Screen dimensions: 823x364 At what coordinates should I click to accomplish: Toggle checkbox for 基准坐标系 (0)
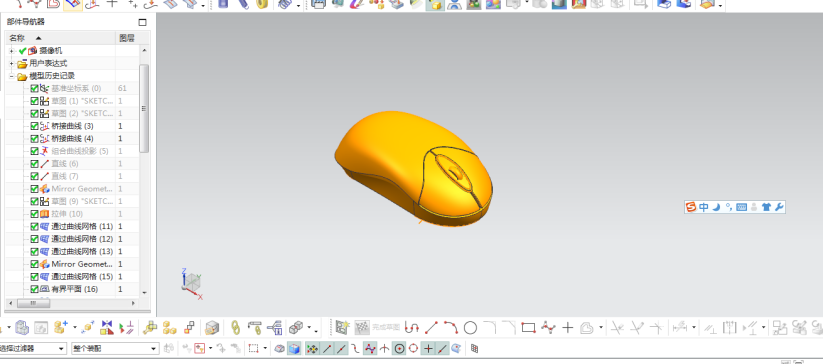pyautogui.click(x=35, y=88)
